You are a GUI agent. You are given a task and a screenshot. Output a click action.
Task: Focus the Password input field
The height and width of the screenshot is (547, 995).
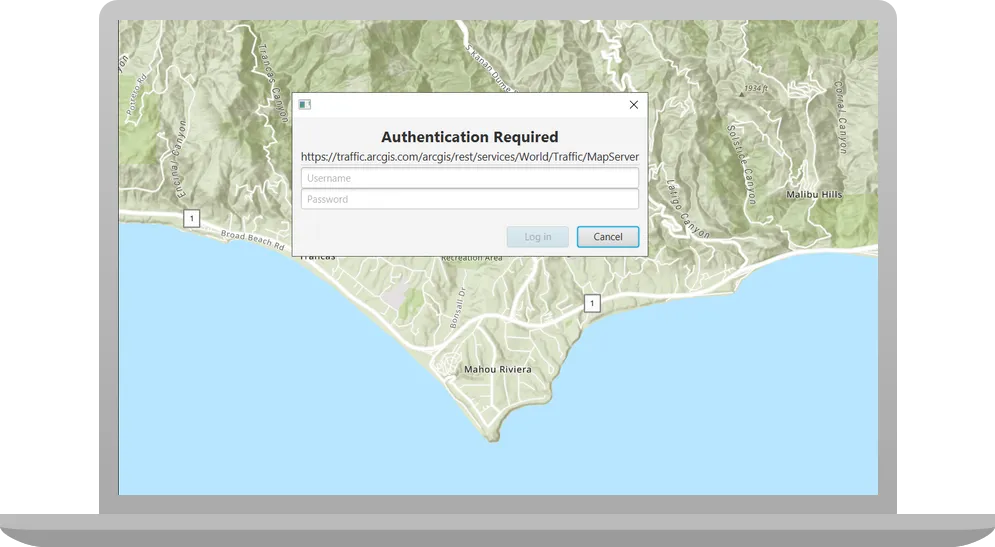[x=470, y=199]
